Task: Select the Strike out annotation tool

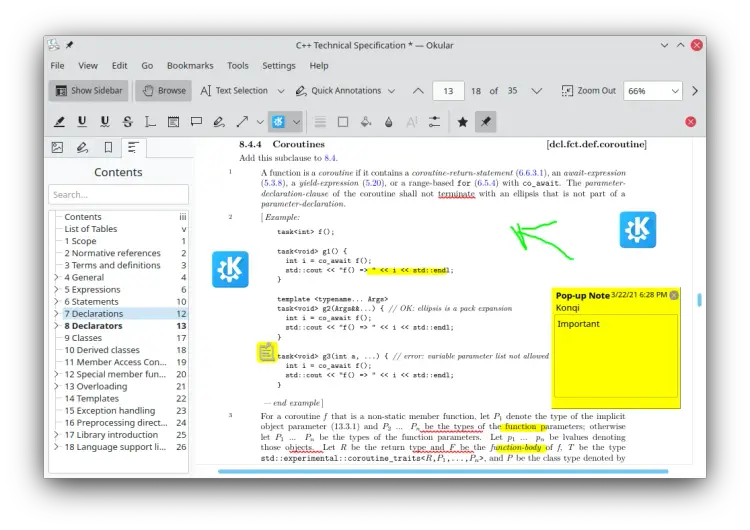Action: click(x=128, y=122)
